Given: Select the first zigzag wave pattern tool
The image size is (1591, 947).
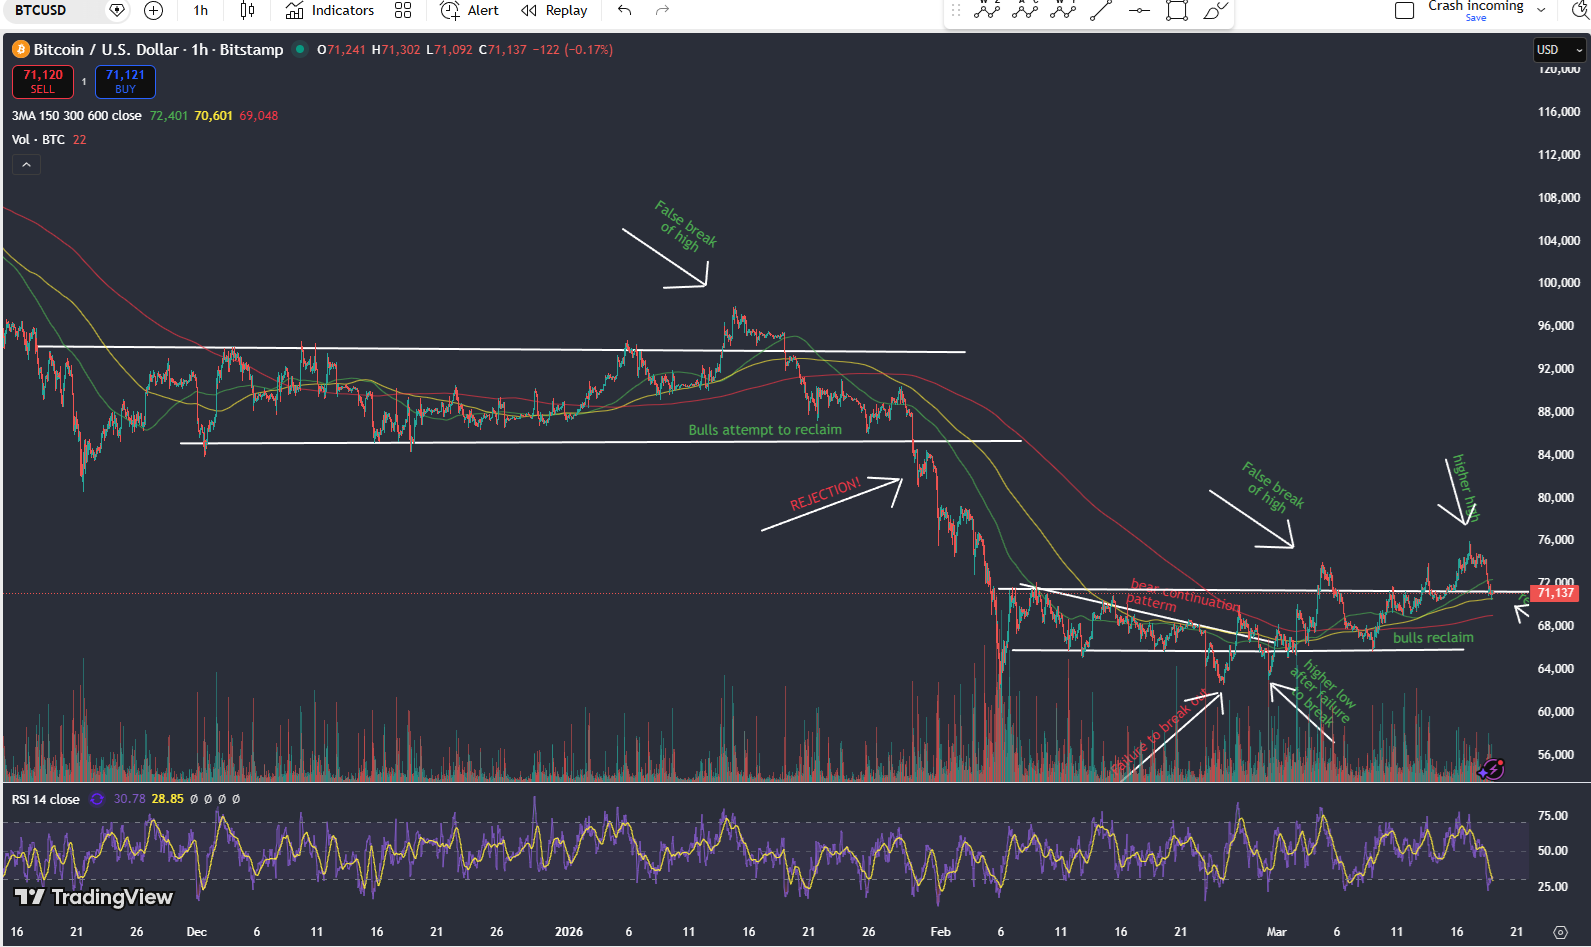Looking at the screenshot, I should pos(987,10).
